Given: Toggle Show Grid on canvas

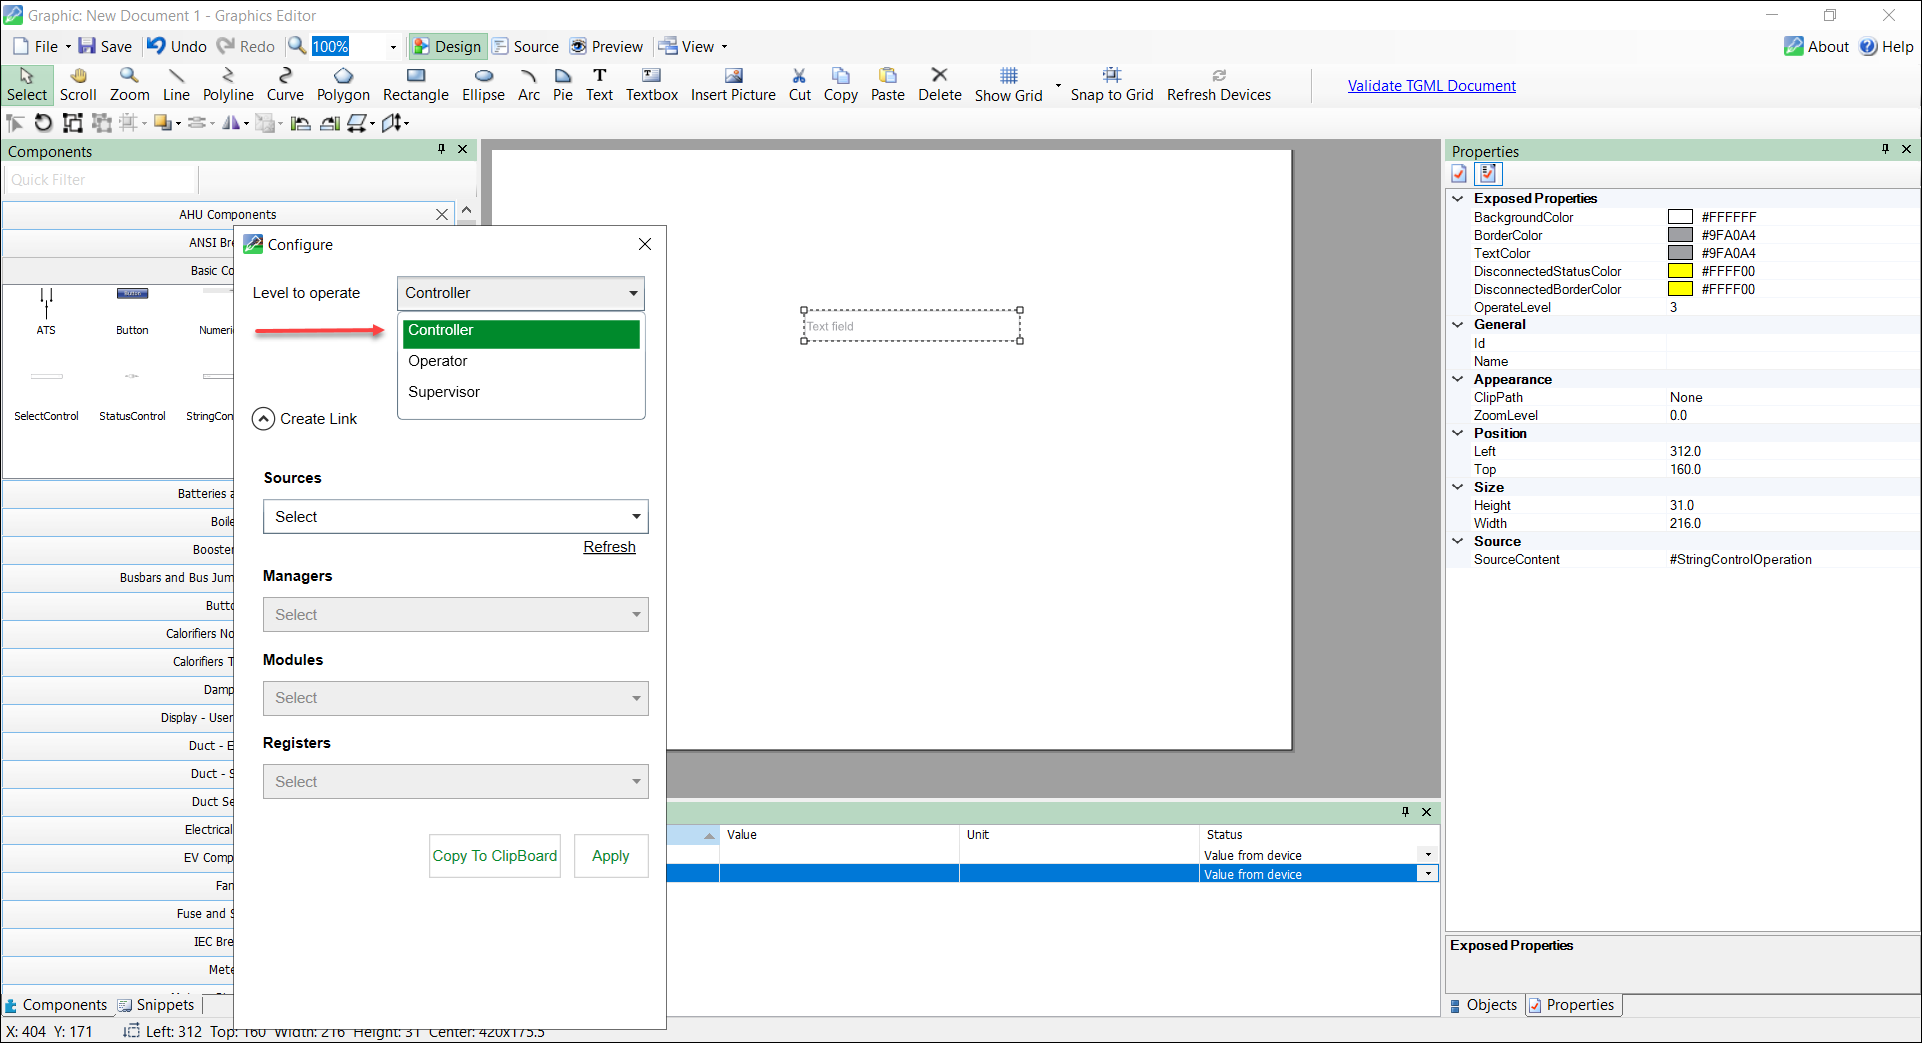Looking at the screenshot, I should pyautogui.click(x=1008, y=85).
